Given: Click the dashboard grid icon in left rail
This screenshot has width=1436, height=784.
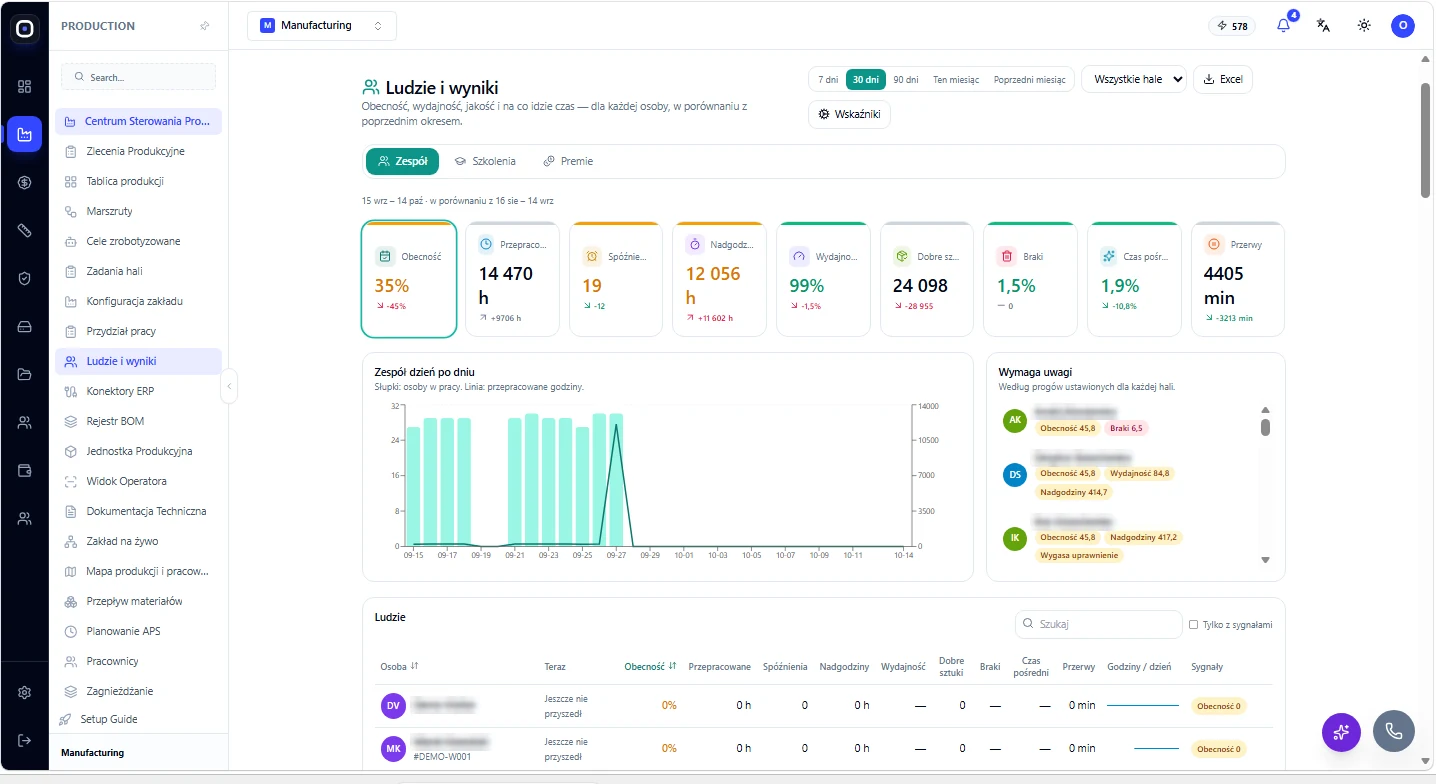Looking at the screenshot, I should click(x=25, y=86).
